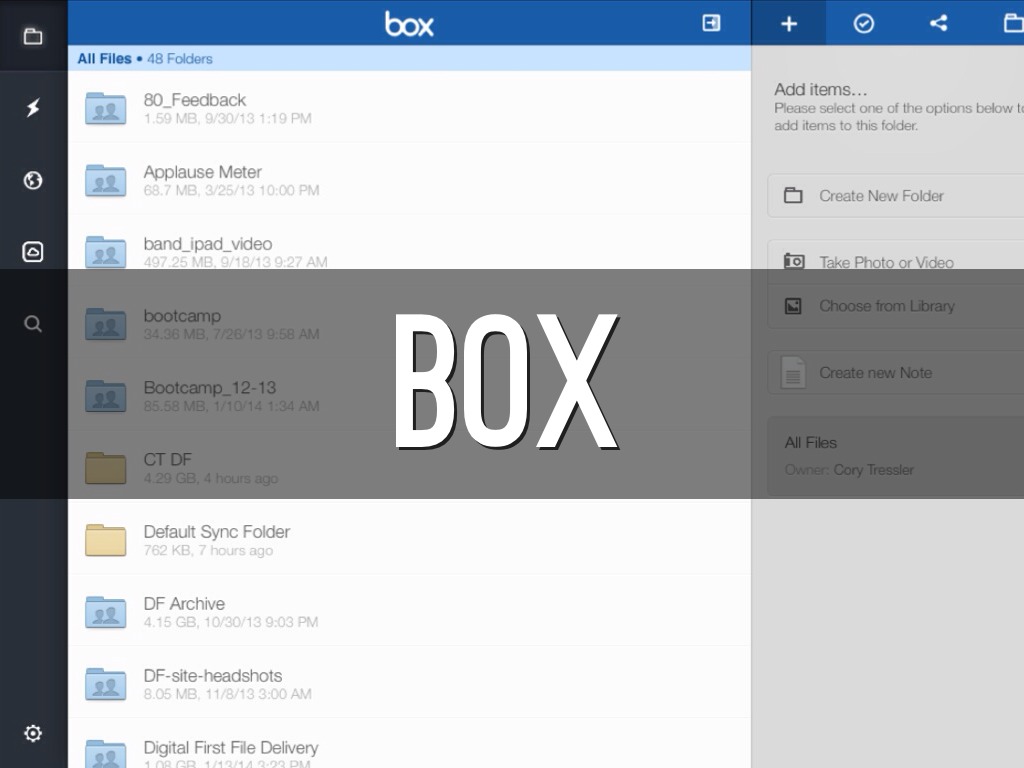
Task: Choose Take Photo or Video
Action: pyautogui.click(x=886, y=262)
